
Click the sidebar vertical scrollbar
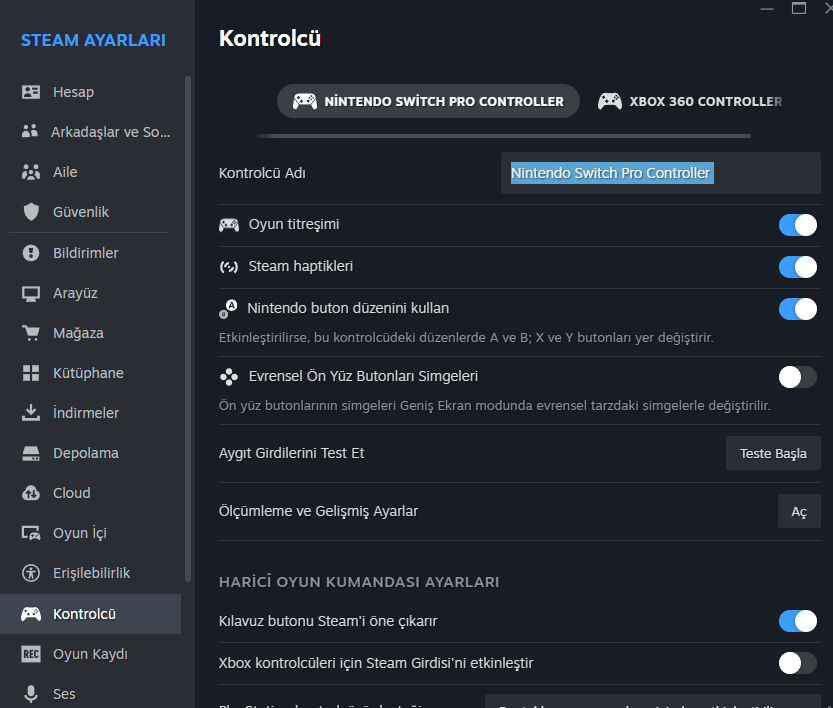pyautogui.click(x=188, y=329)
